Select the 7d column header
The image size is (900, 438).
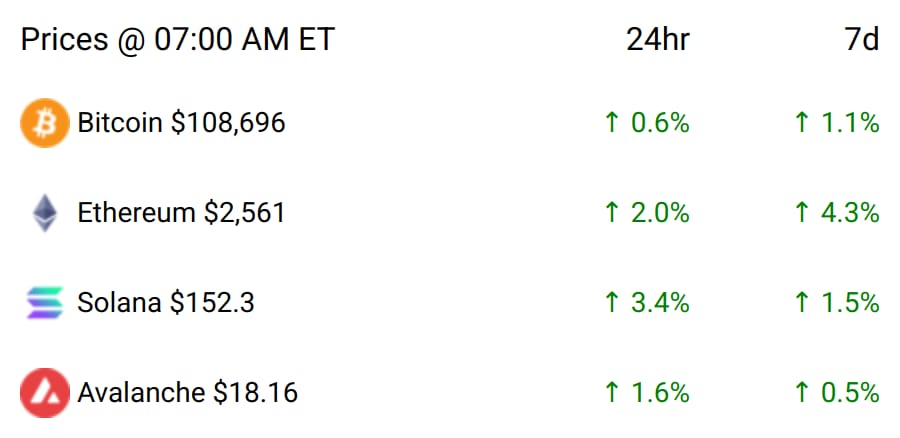(862, 40)
